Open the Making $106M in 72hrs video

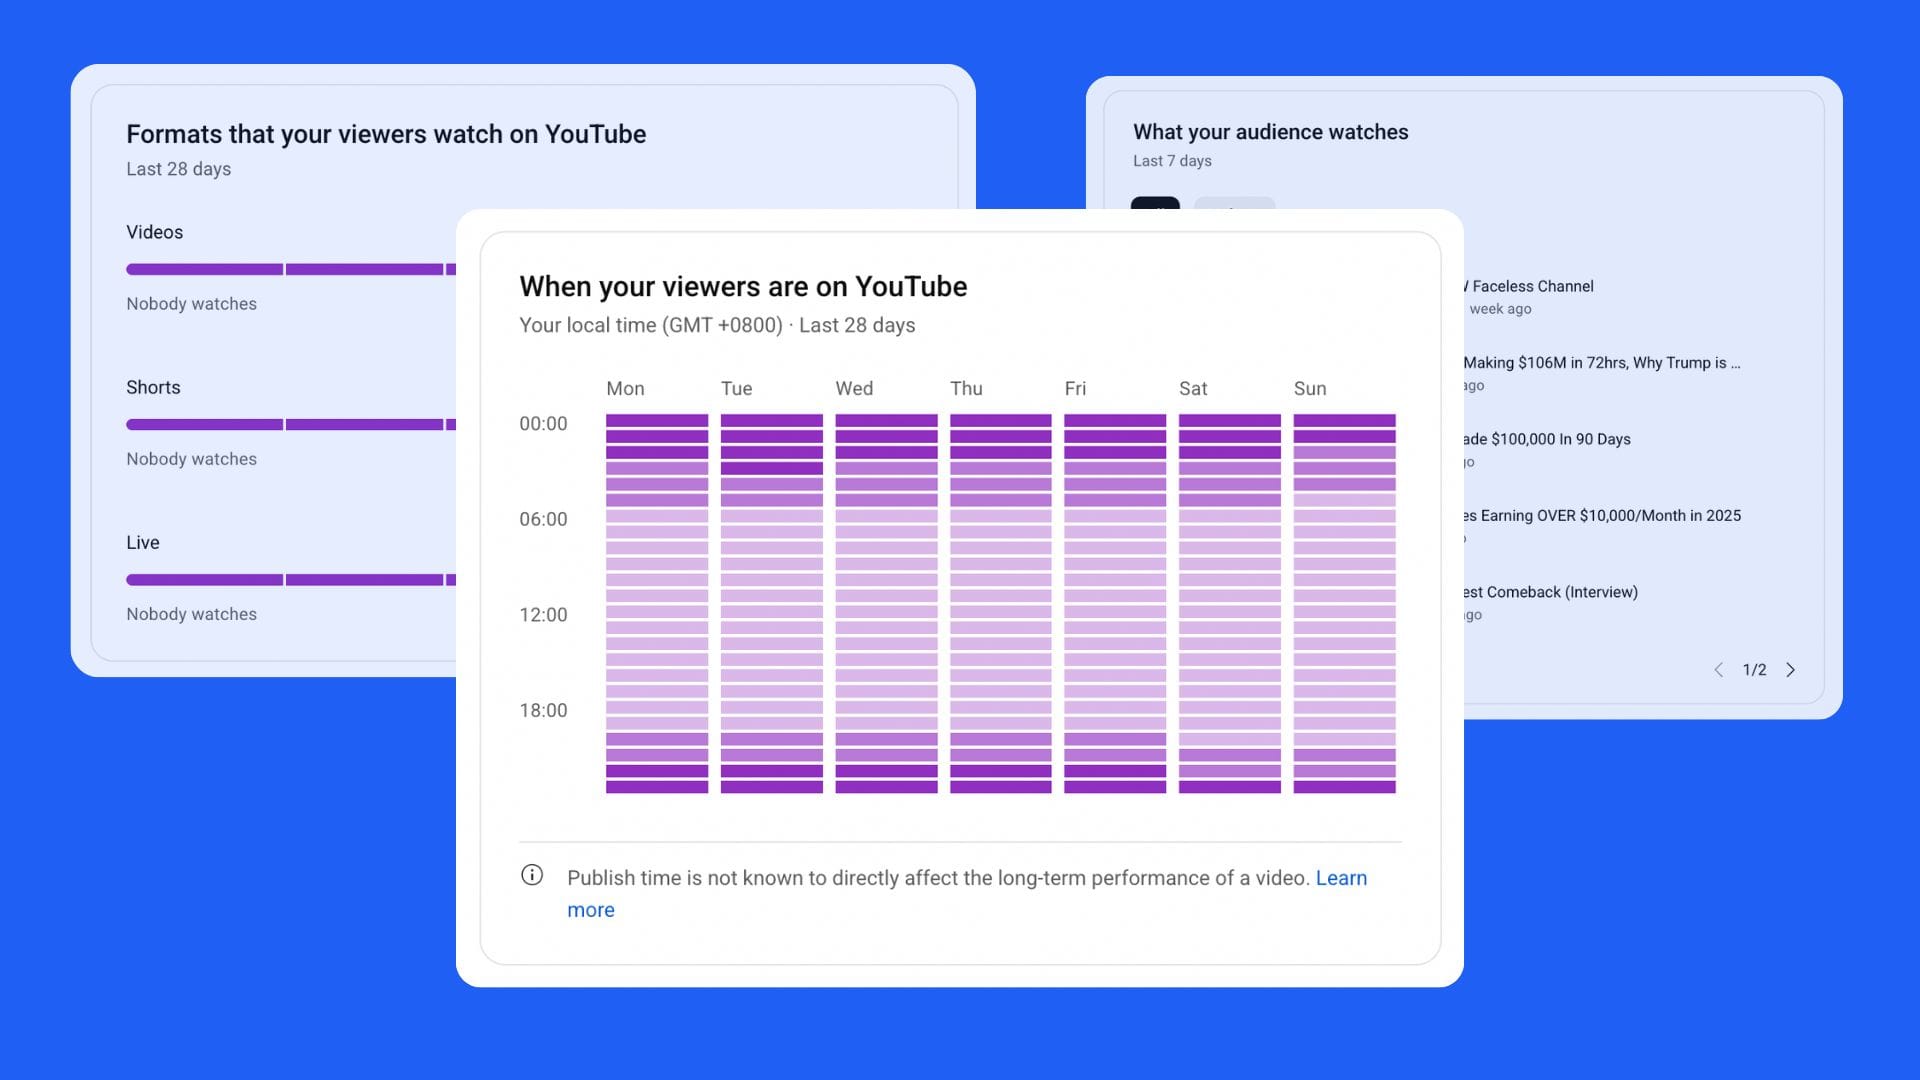[1600, 363]
